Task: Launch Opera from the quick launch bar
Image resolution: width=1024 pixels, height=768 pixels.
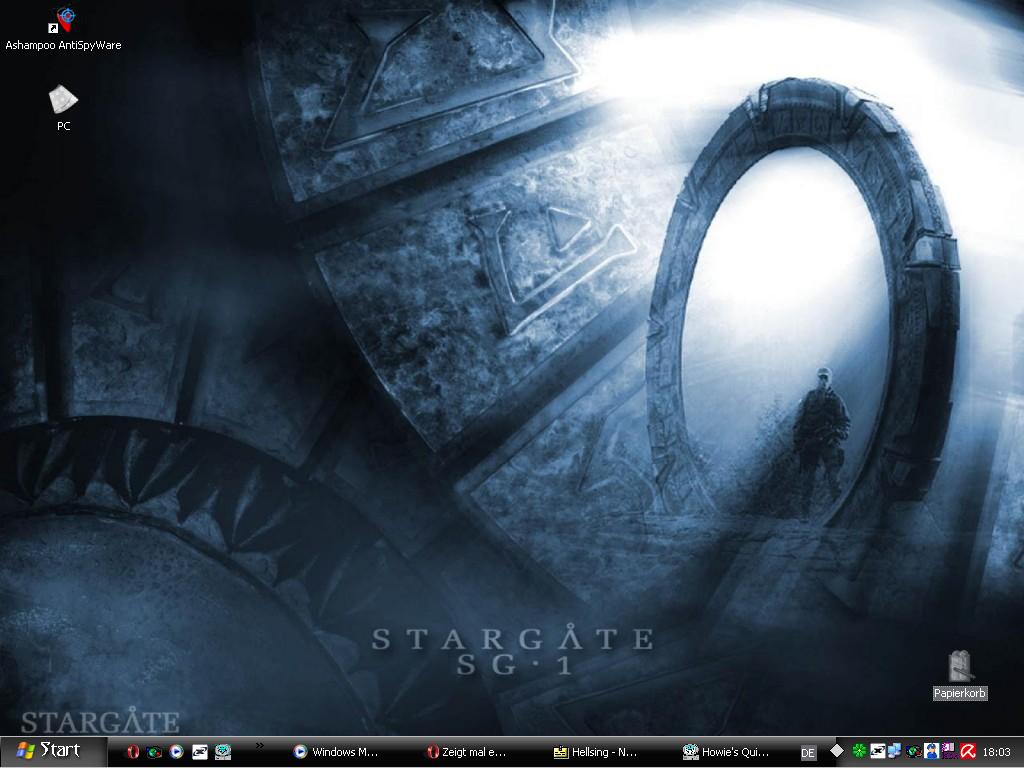Action: click(133, 752)
